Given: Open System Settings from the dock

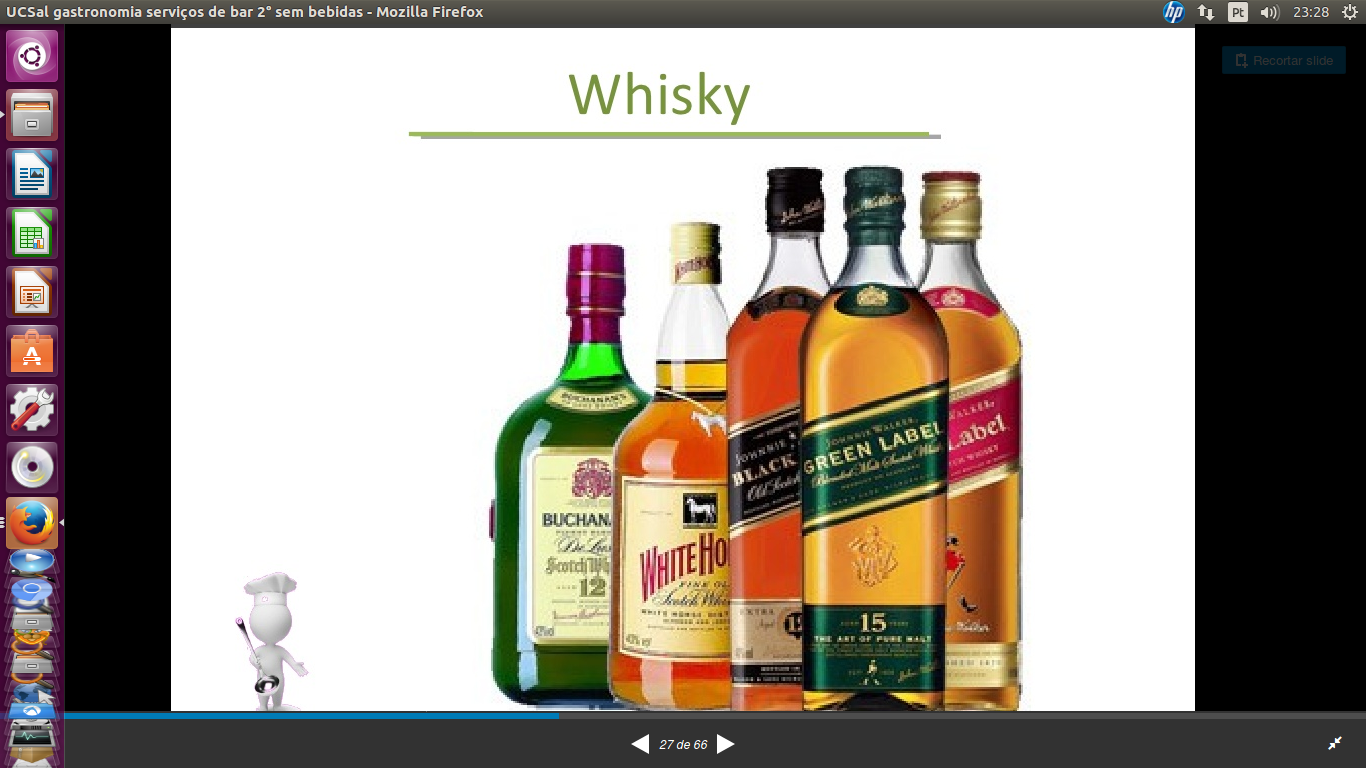Looking at the screenshot, I should pos(32,410).
